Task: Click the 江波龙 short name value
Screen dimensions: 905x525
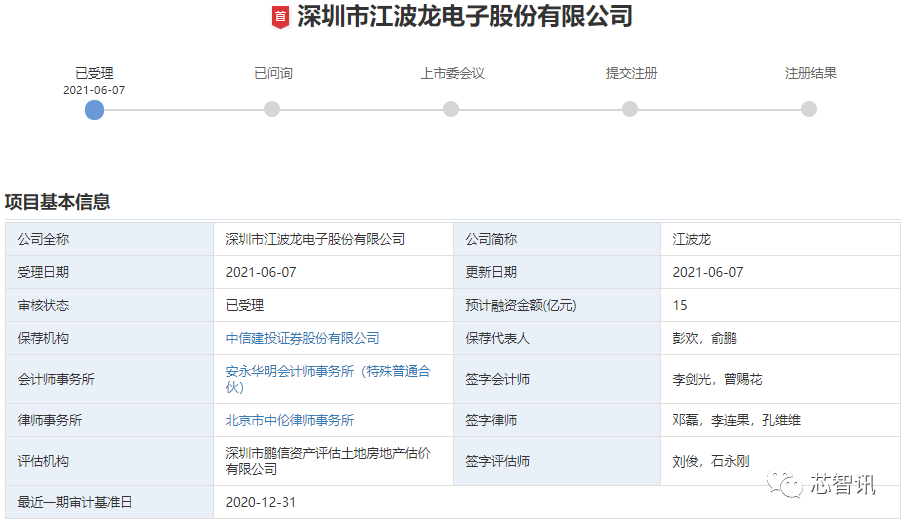Action: [x=691, y=239]
